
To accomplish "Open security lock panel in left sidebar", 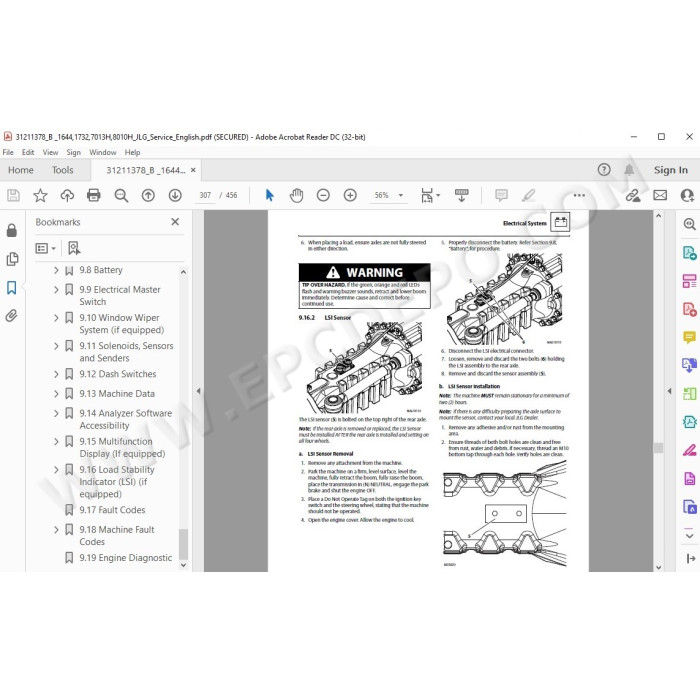I will click(12, 230).
